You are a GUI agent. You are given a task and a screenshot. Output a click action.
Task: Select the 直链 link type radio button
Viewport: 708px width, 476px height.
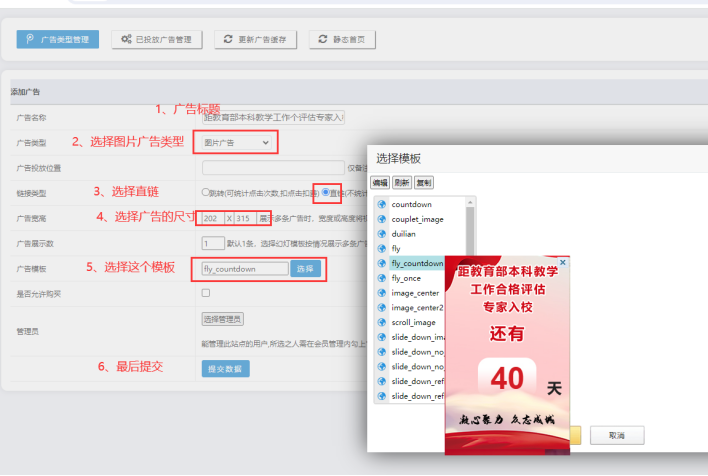coord(326,192)
